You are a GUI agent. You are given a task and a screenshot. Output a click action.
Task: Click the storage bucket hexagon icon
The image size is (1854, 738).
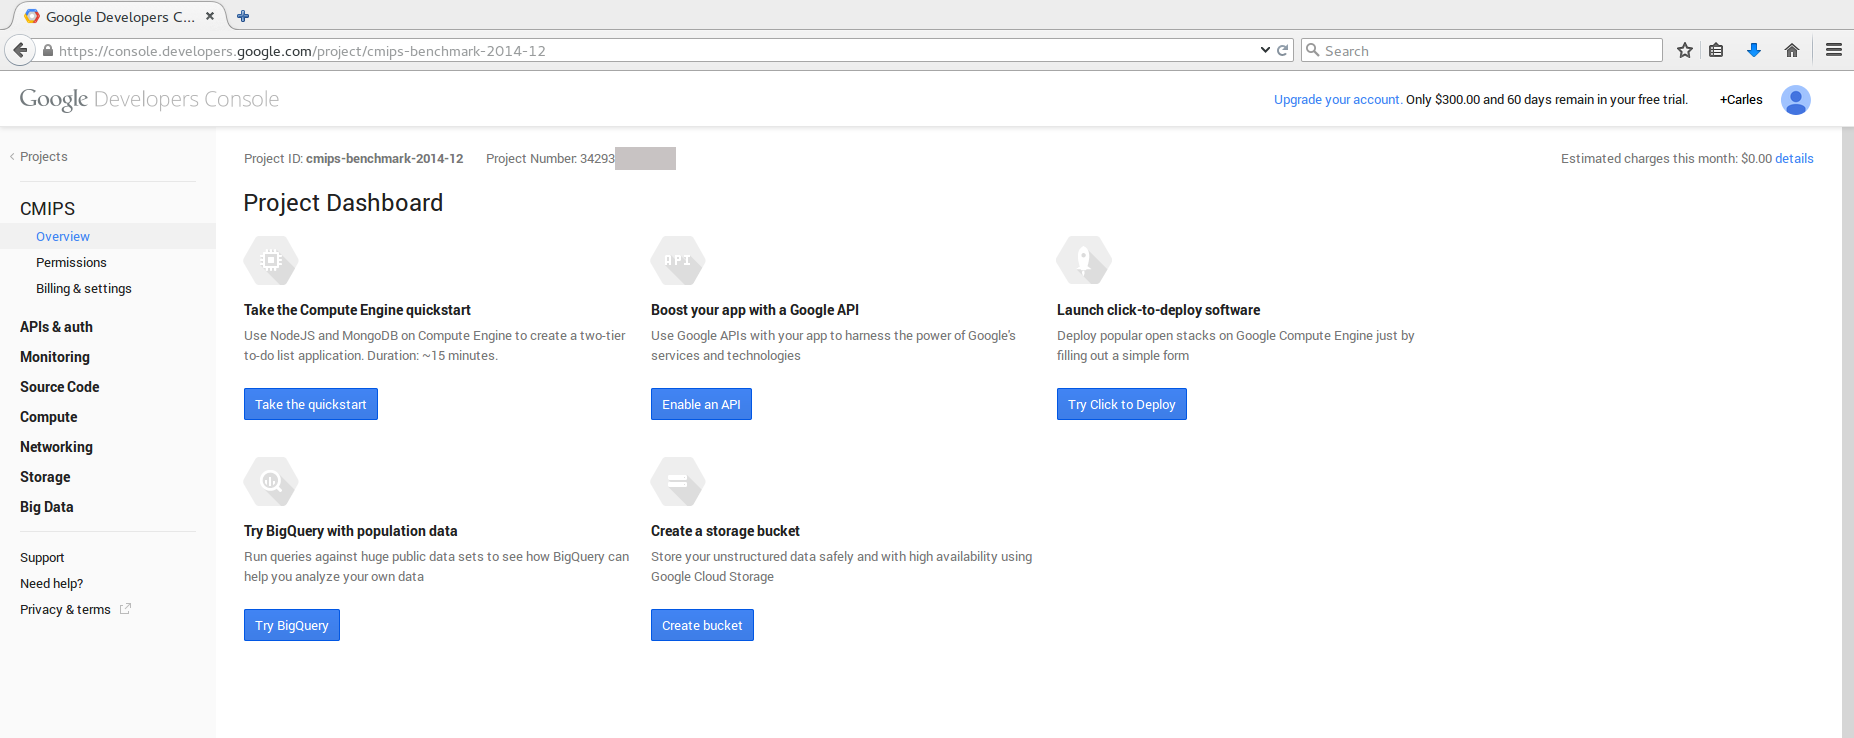point(678,482)
